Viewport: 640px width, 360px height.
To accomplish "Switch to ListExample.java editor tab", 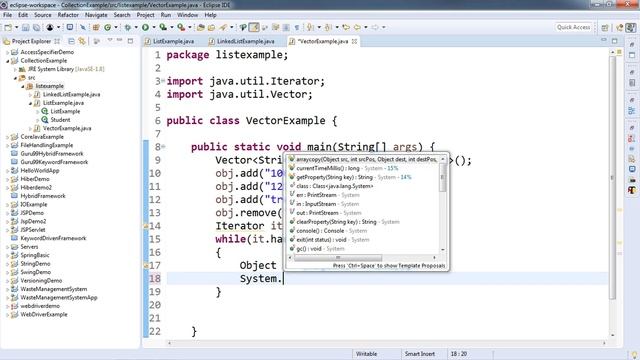I will click(173, 41).
